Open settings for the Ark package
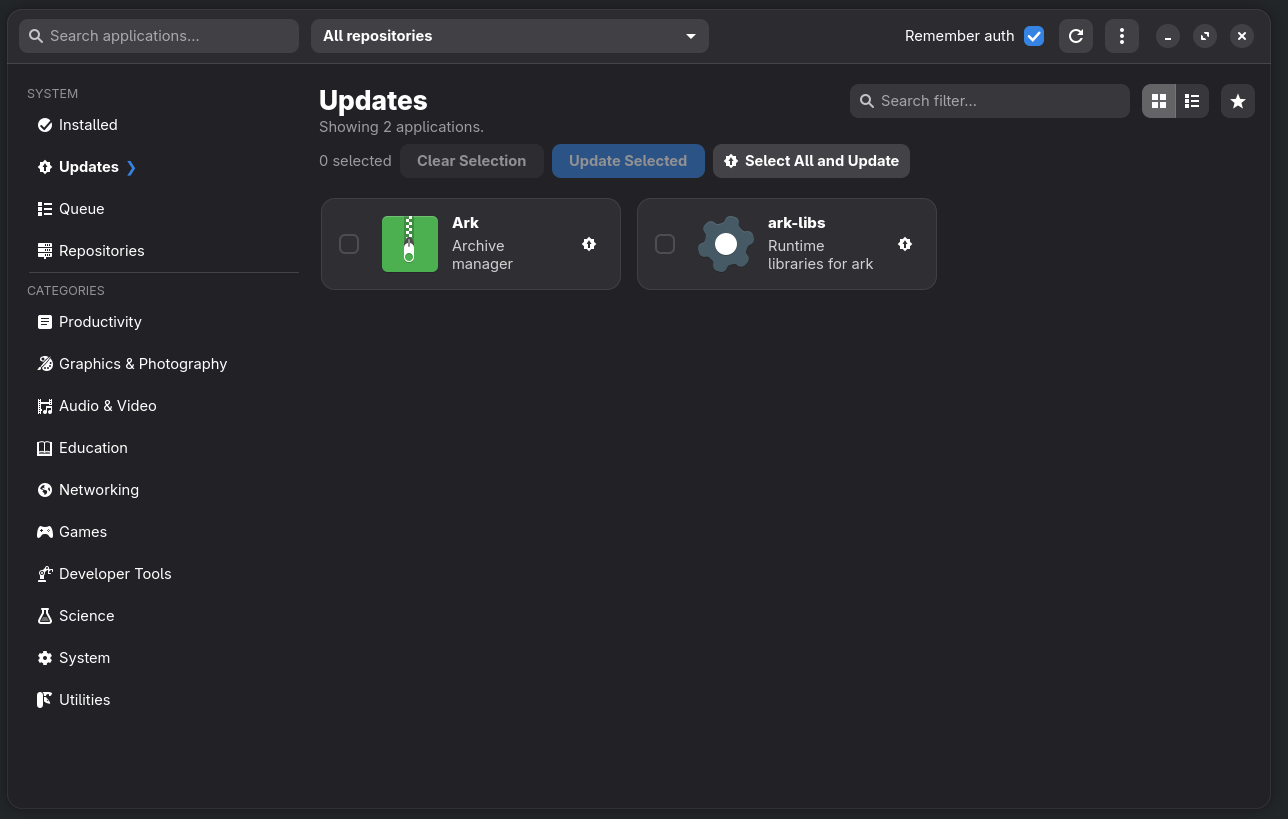This screenshot has width=1288, height=819. tap(589, 243)
